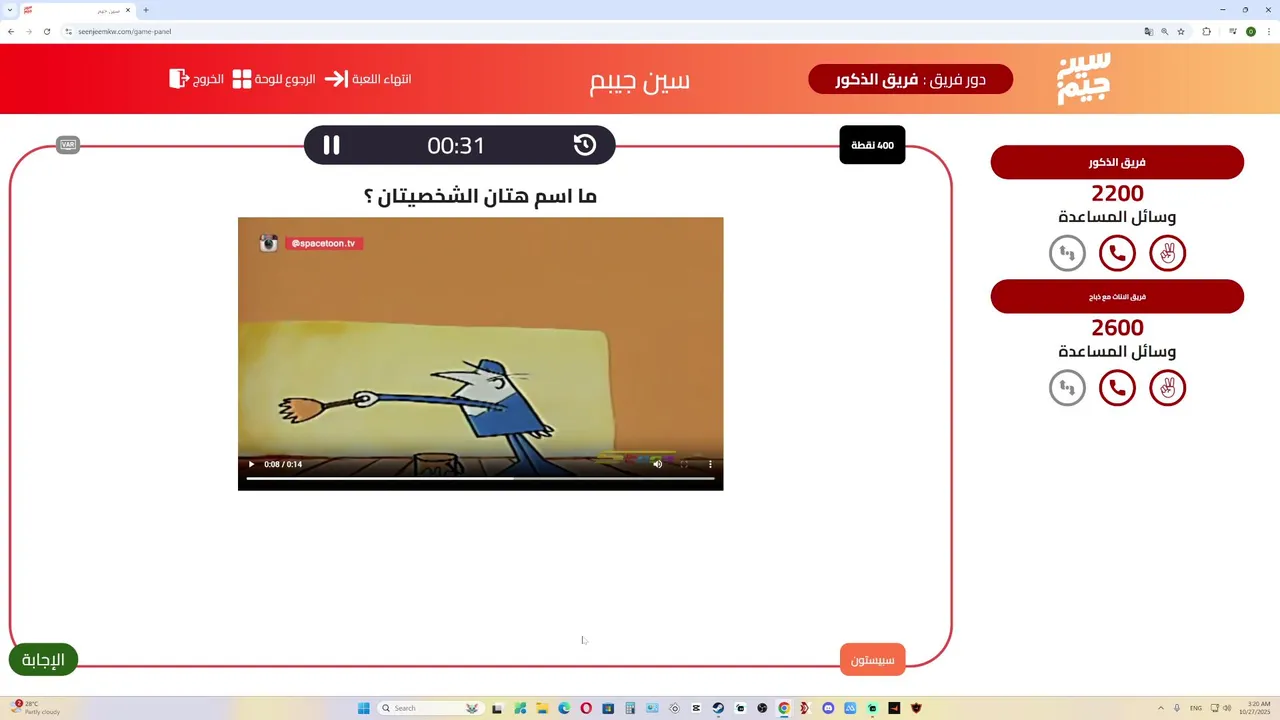Select the فريق الذكور team name banner
1280x720 pixels.
pyautogui.click(x=1117, y=162)
